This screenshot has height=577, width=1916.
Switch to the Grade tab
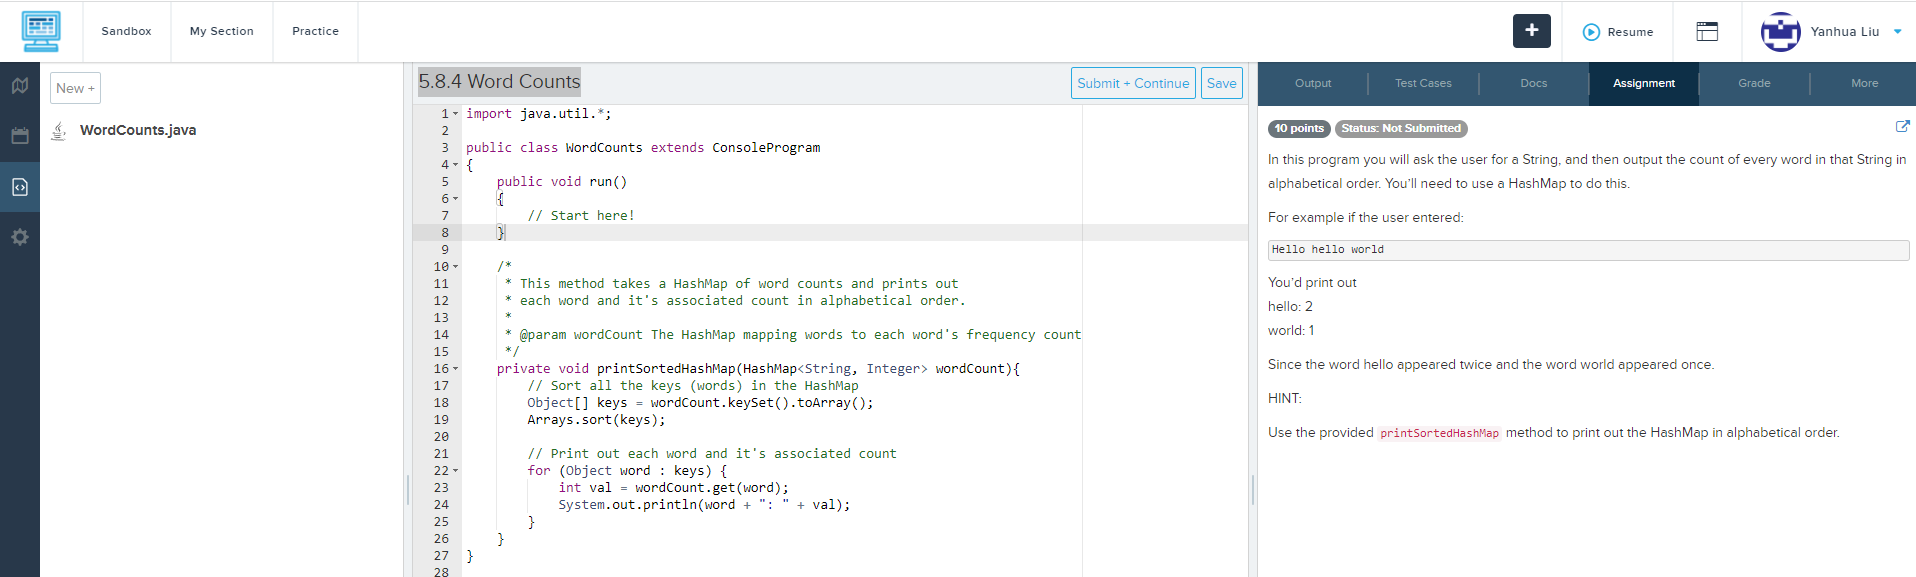point(1754,83)
